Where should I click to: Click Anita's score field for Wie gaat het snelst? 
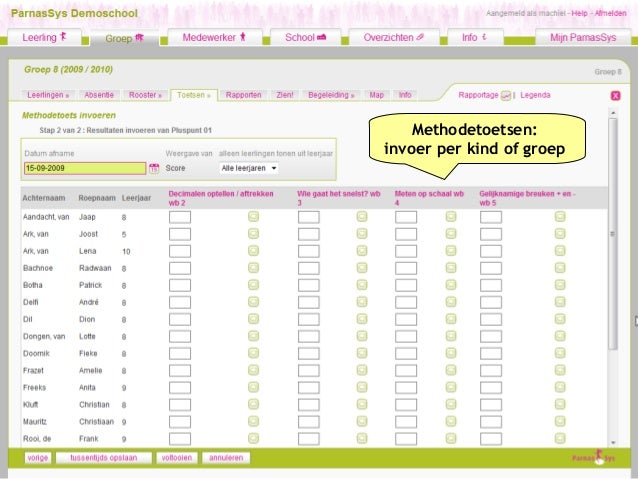(308, 388)
